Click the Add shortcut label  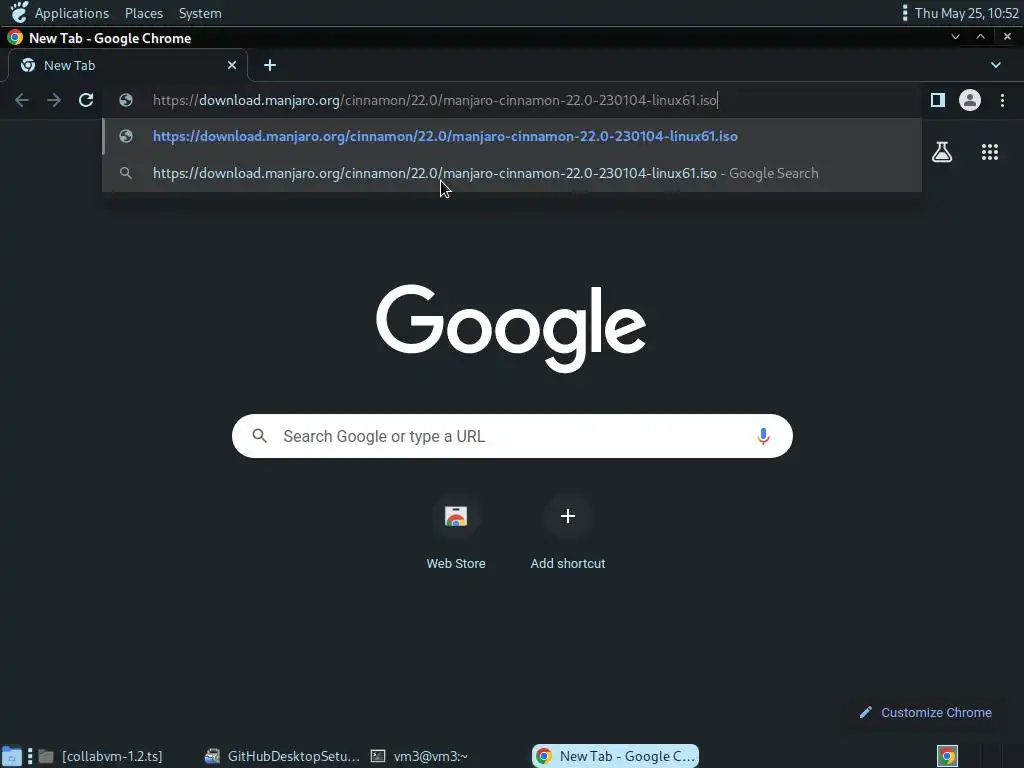[x=568, y=564]
